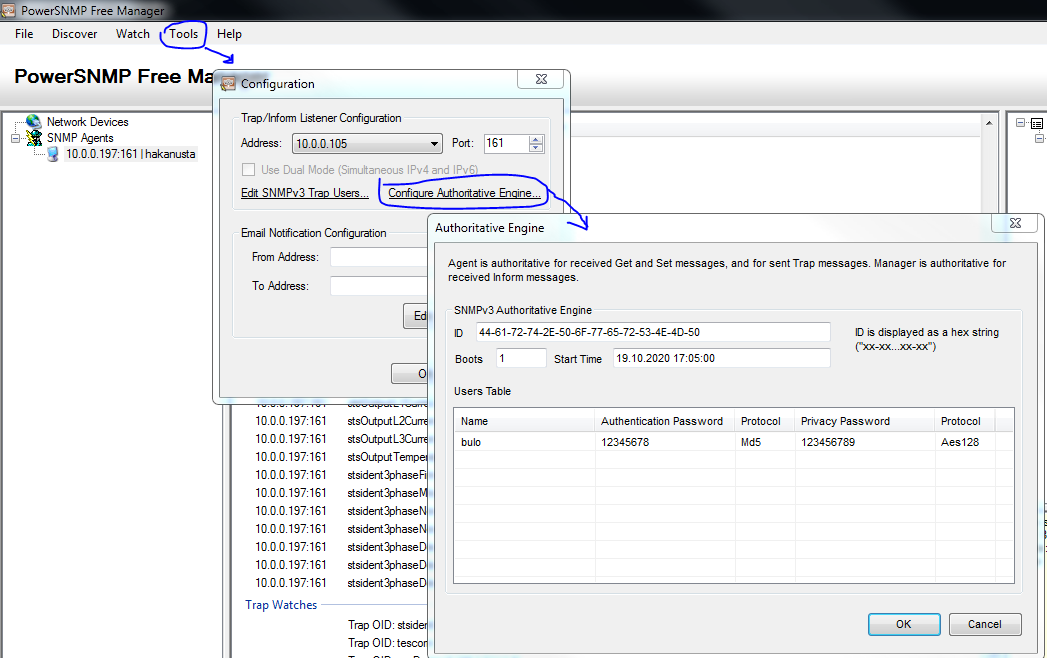Open the Watch menu

tap(133, 34)
